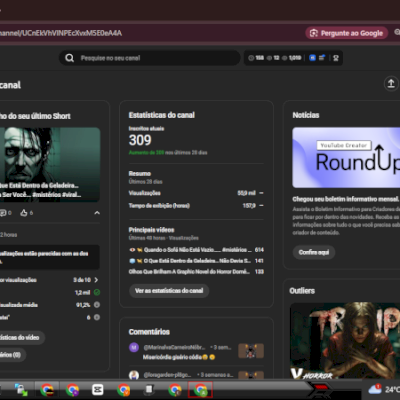Click the grey status circle beside 91,2%
This screenshot has width=400, height=400.
[x=97, y=305]
